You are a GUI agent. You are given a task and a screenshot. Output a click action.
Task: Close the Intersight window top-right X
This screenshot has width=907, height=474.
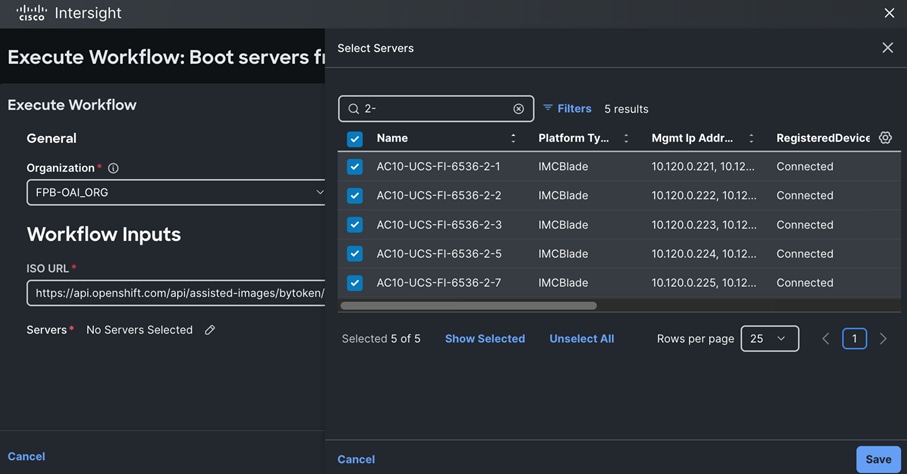coord(889,13)
